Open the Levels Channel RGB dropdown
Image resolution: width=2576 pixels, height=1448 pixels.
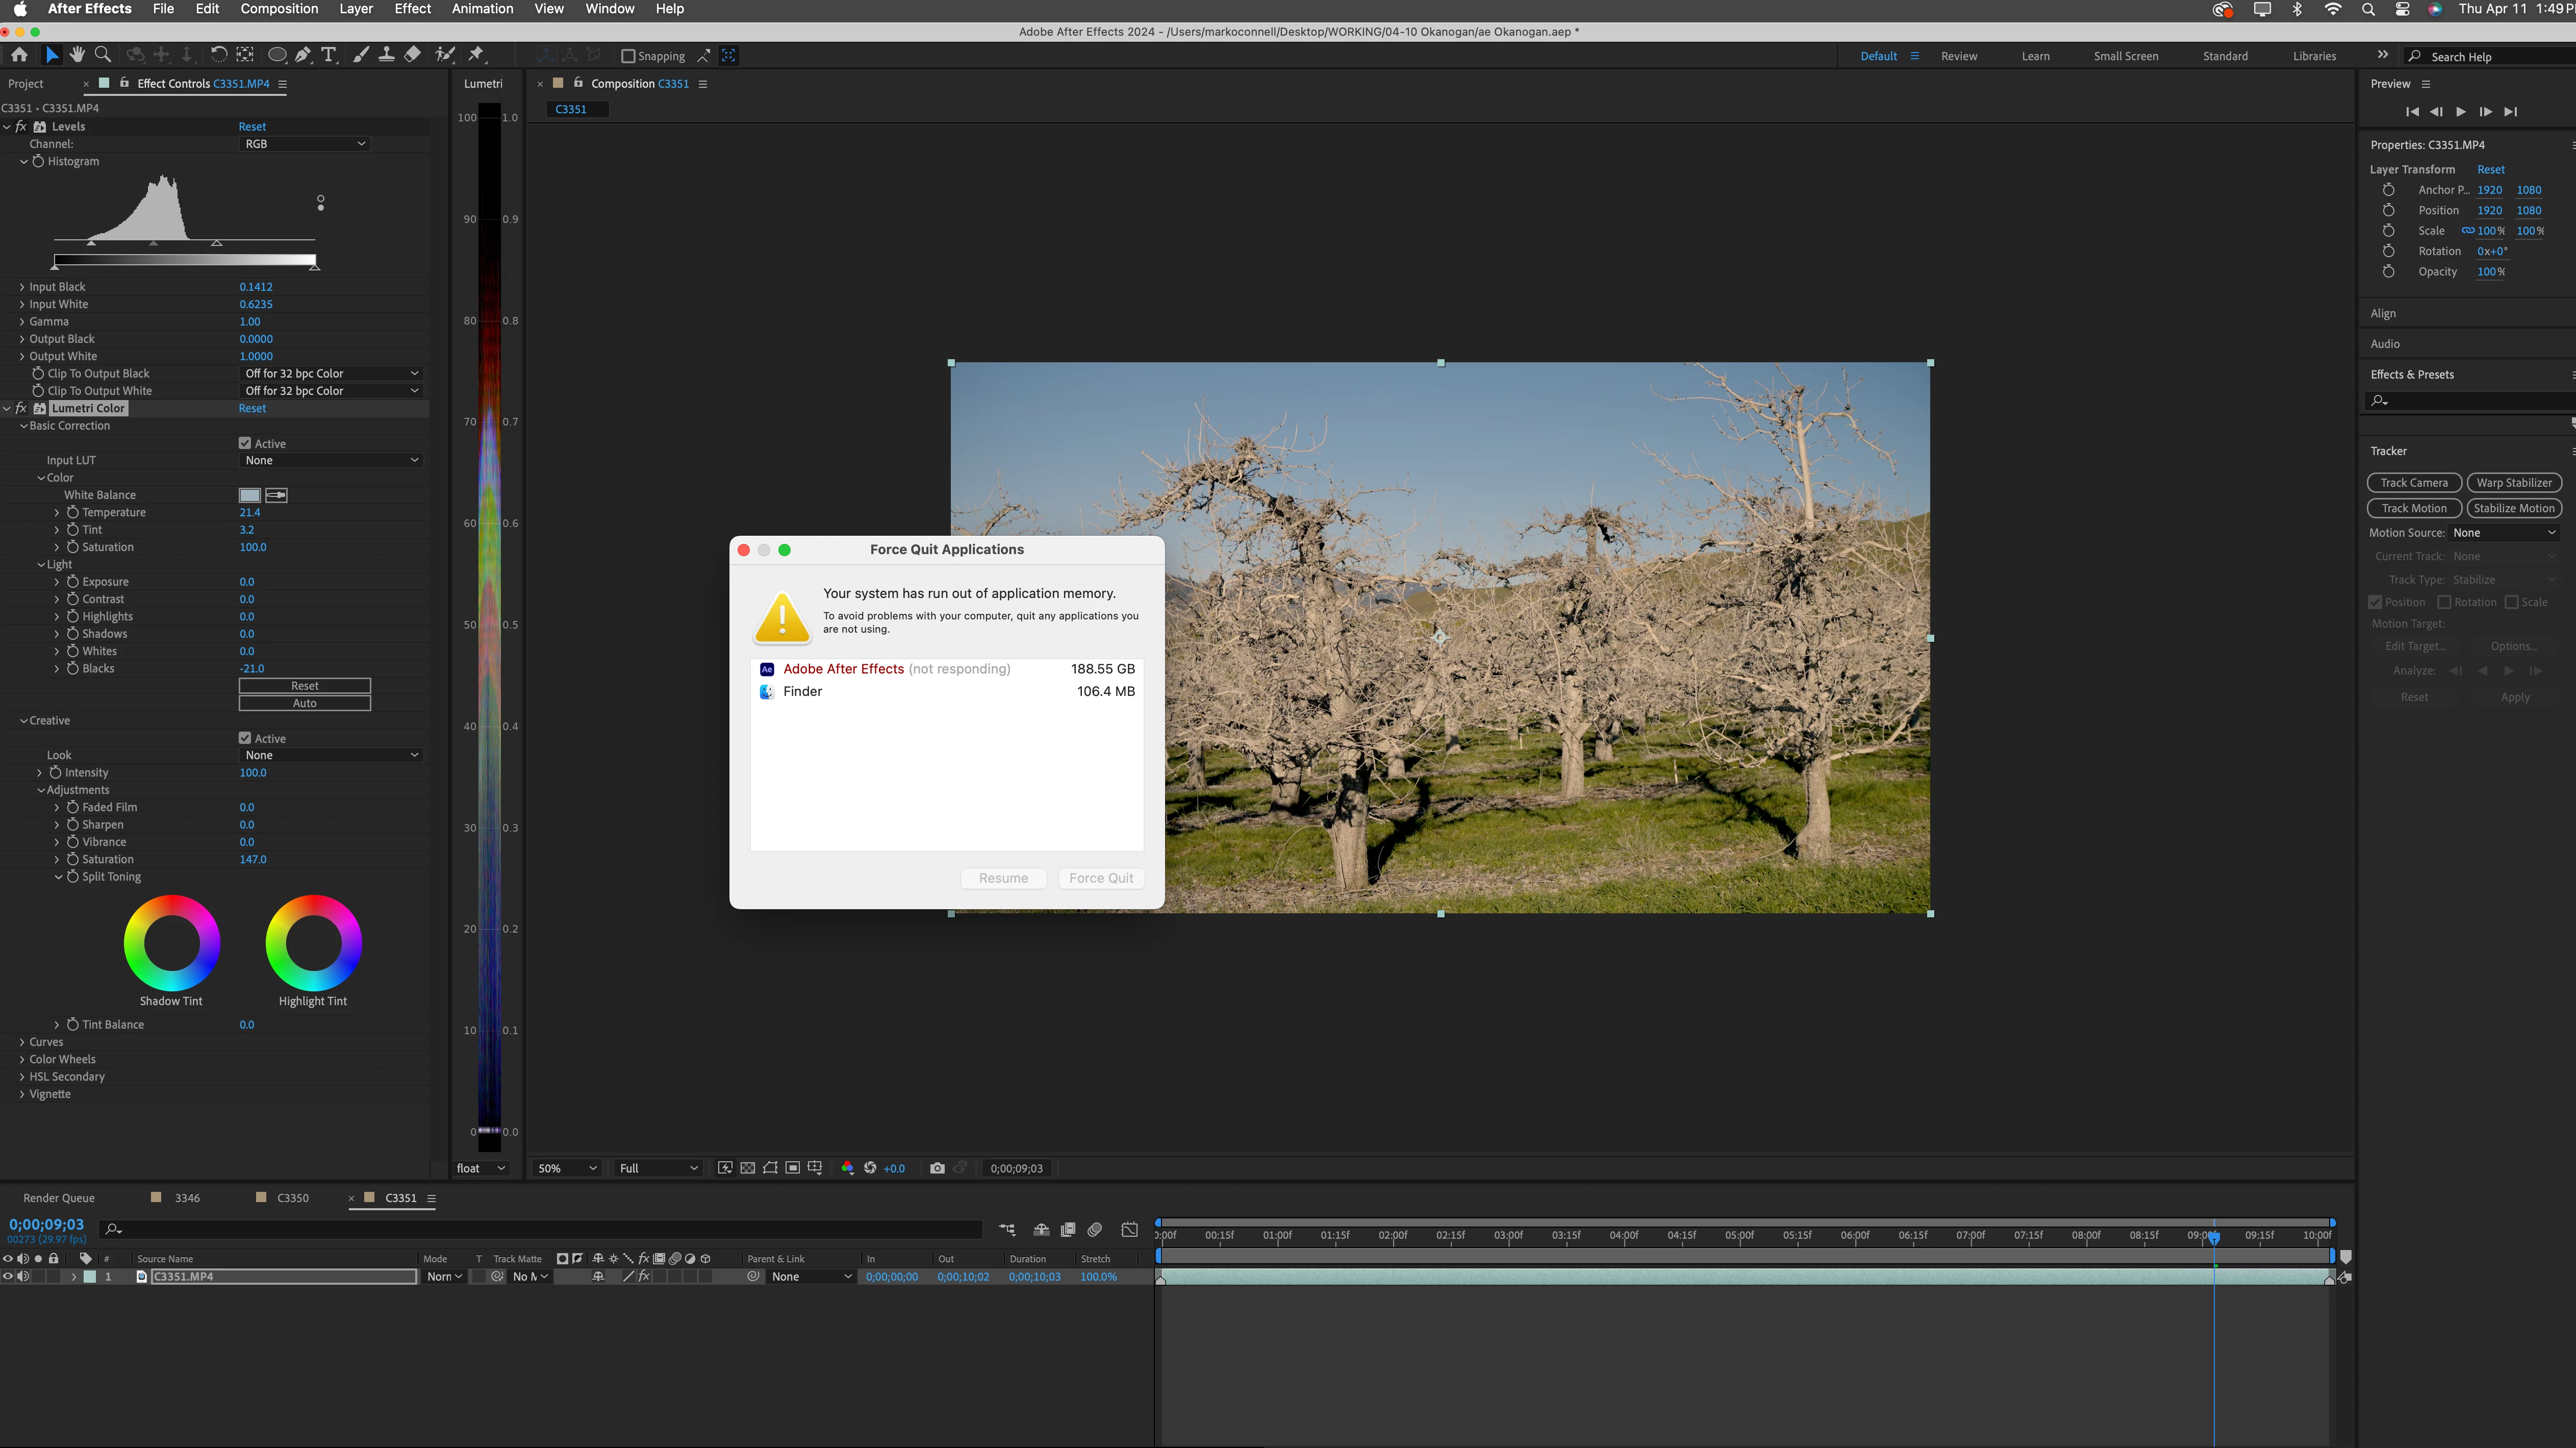point(305,144)
